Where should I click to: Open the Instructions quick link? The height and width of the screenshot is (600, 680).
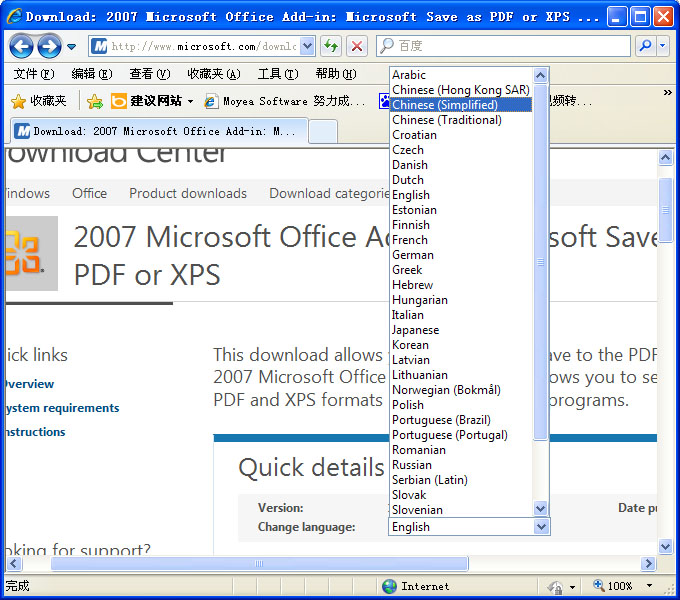point(36,432)
